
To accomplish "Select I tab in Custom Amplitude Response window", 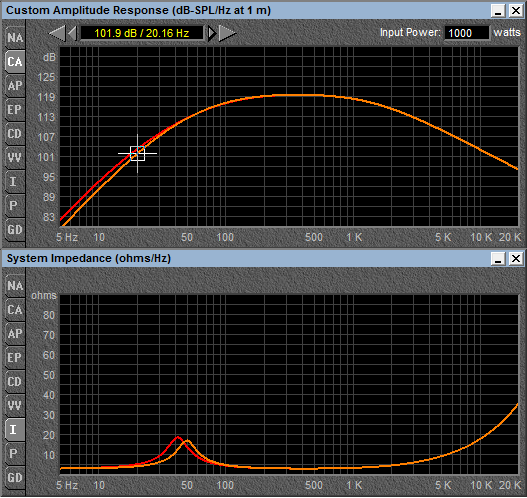I will pyautogui.click(x=15, y=181).
